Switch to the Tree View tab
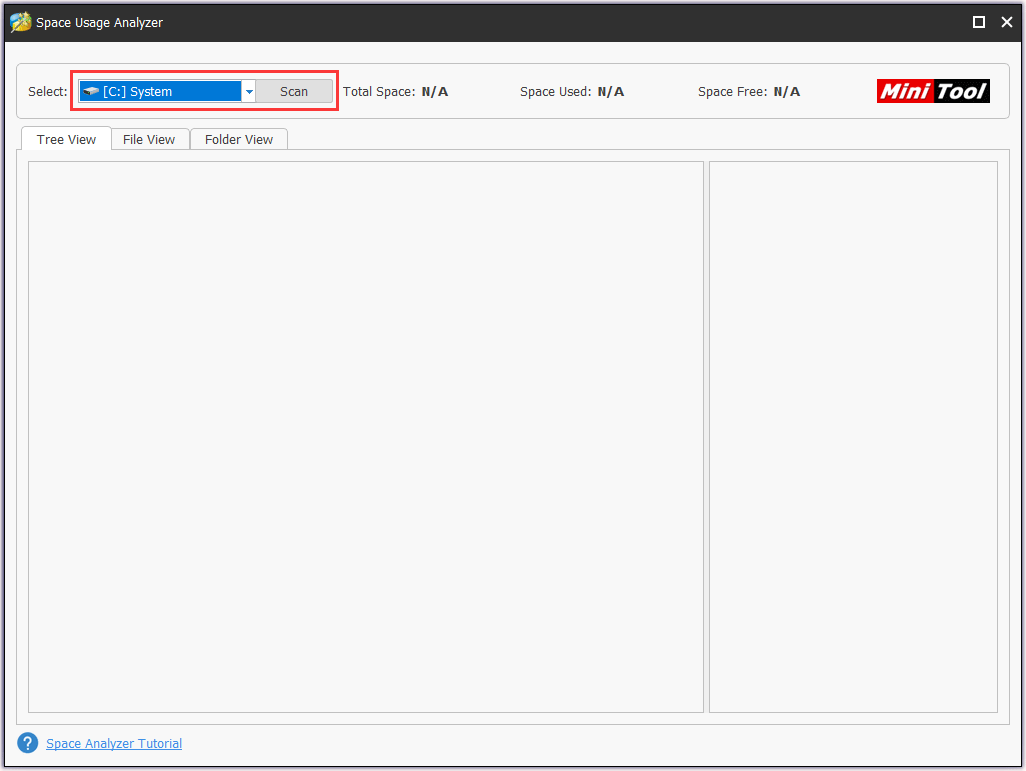The width and height of the screenshot is (1026, 771). pyautogui.click(x=66, y=139)
